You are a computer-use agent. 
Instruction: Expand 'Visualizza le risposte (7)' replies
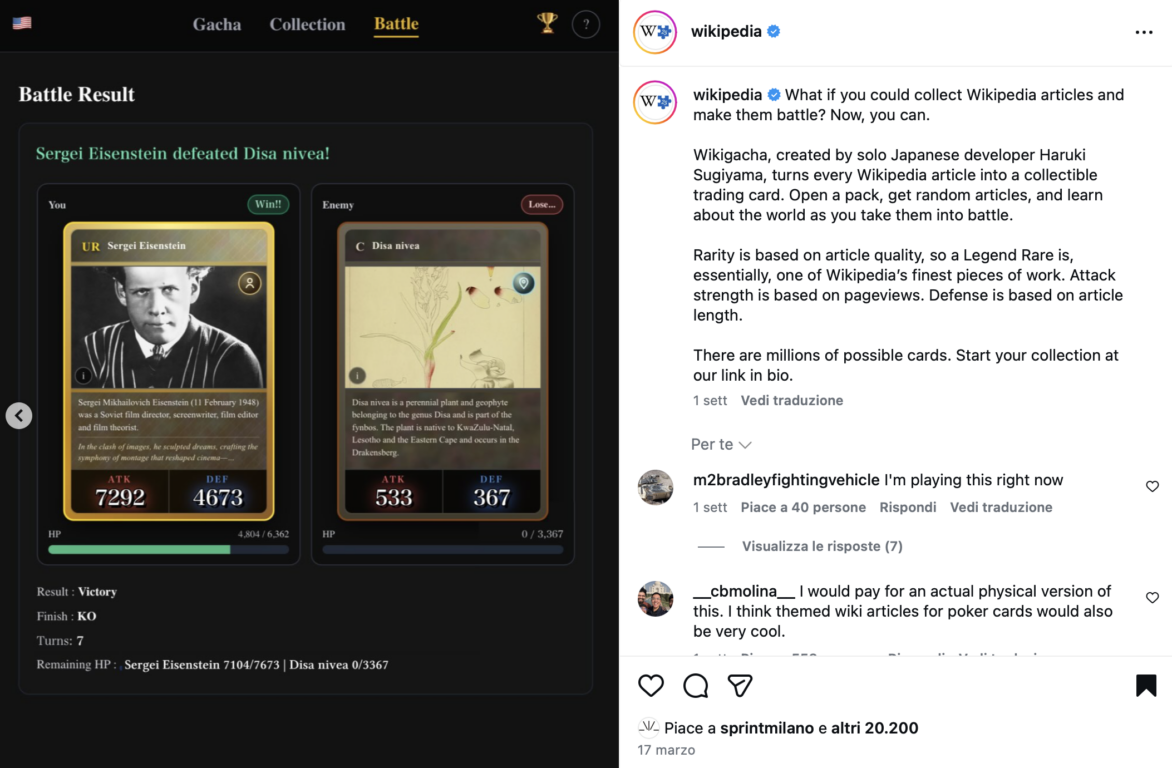click(822, 546)
